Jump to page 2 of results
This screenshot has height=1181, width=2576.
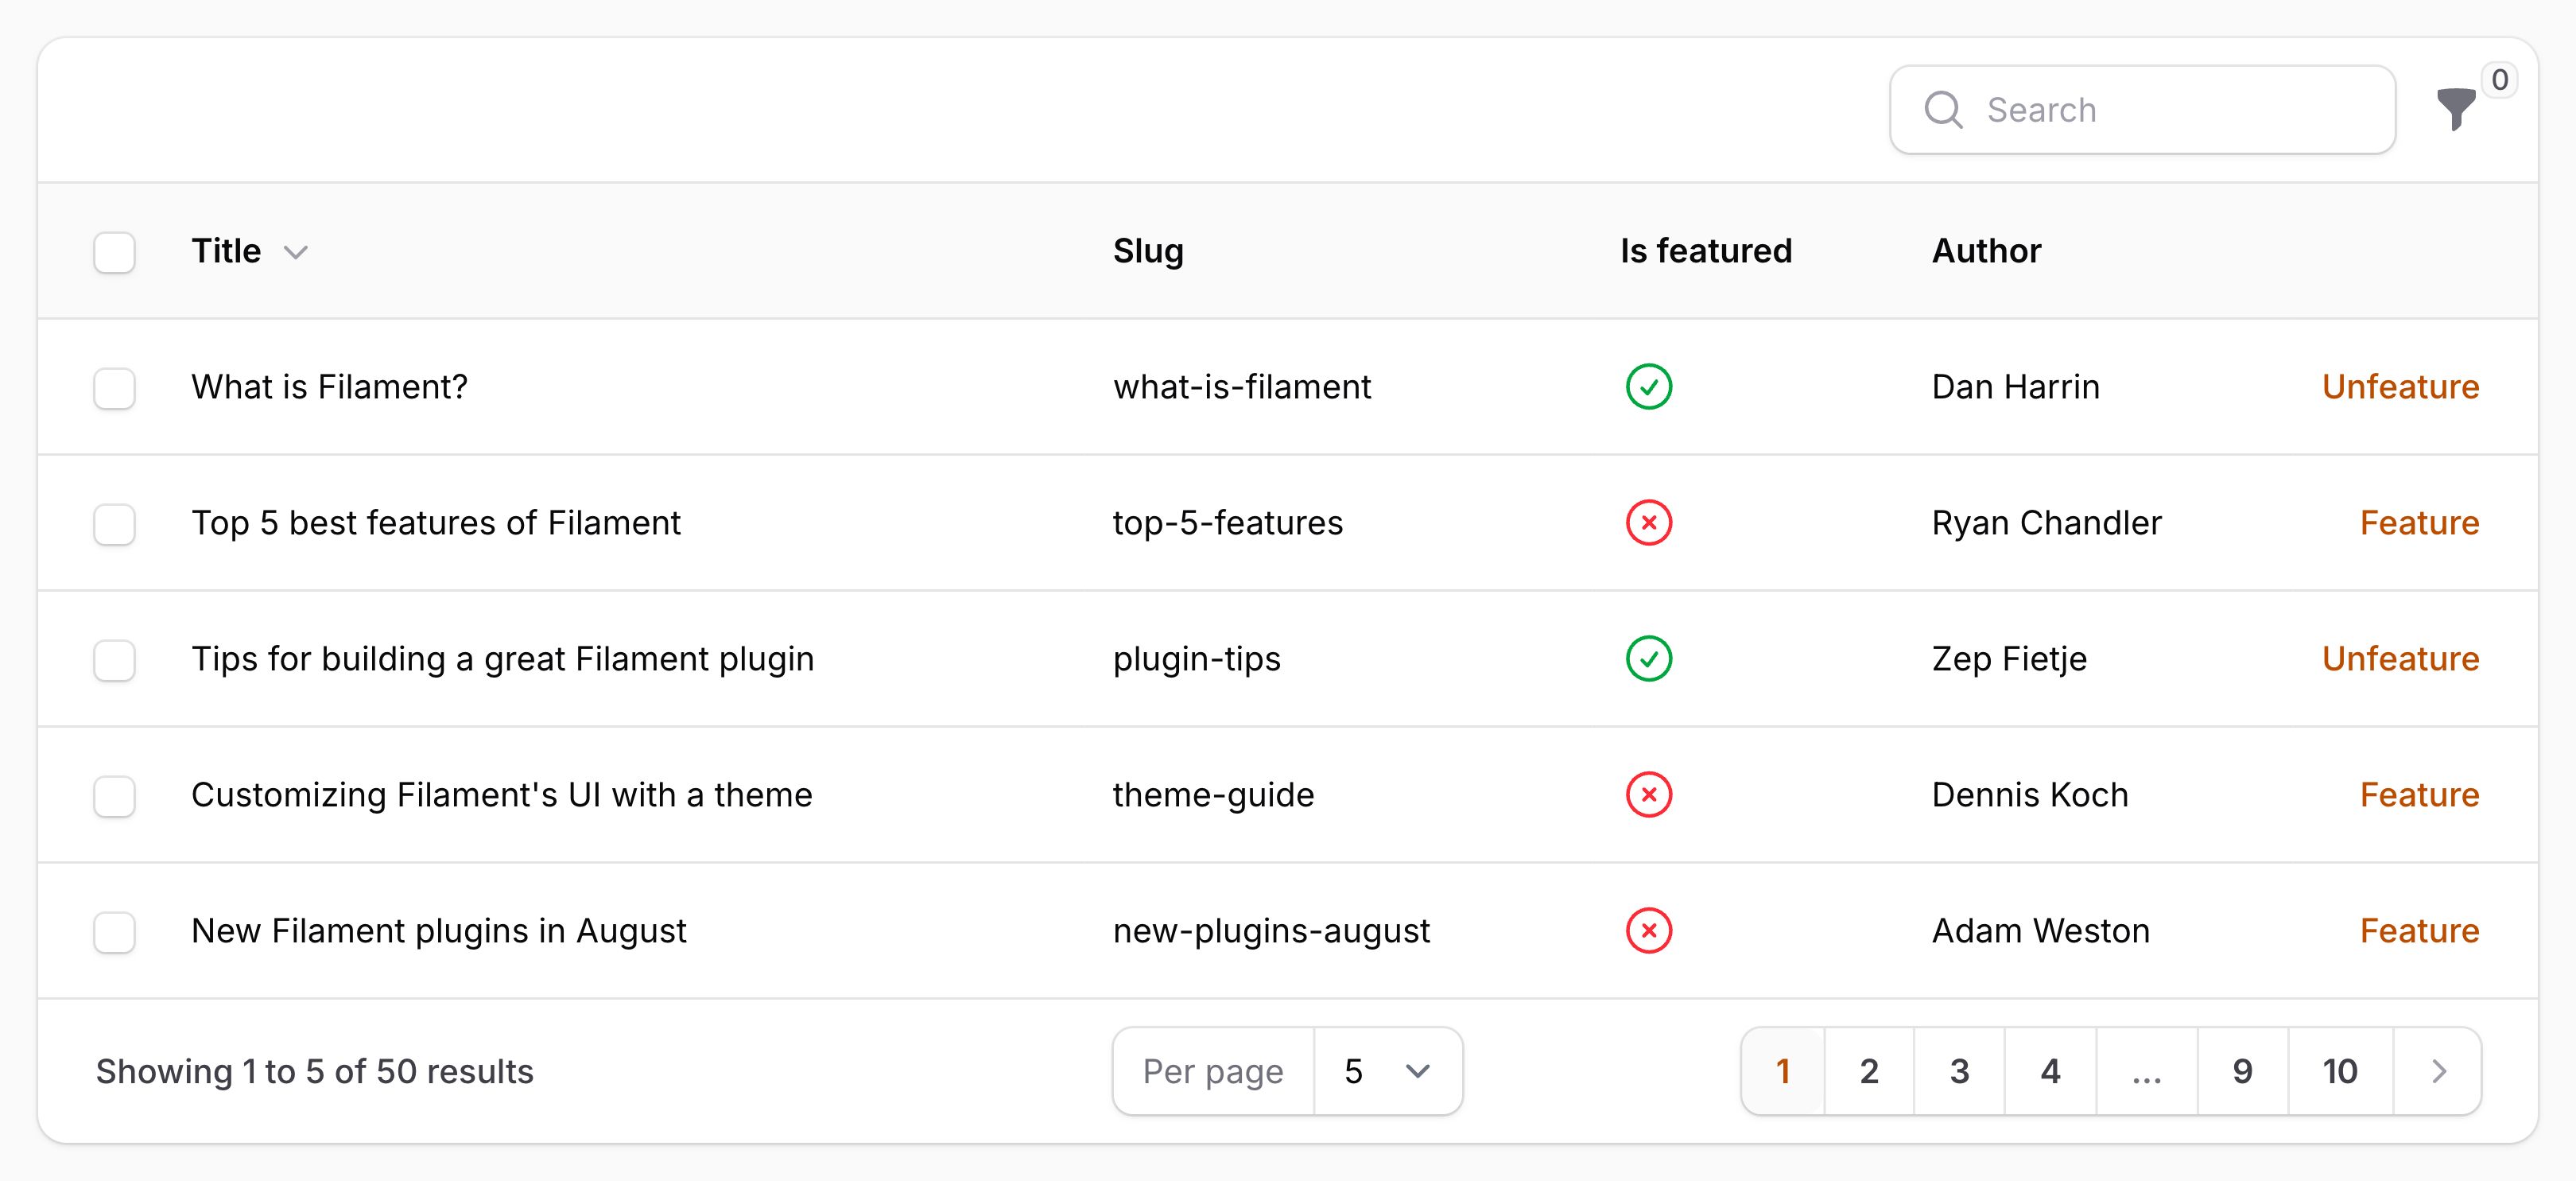(1868, 1071)
